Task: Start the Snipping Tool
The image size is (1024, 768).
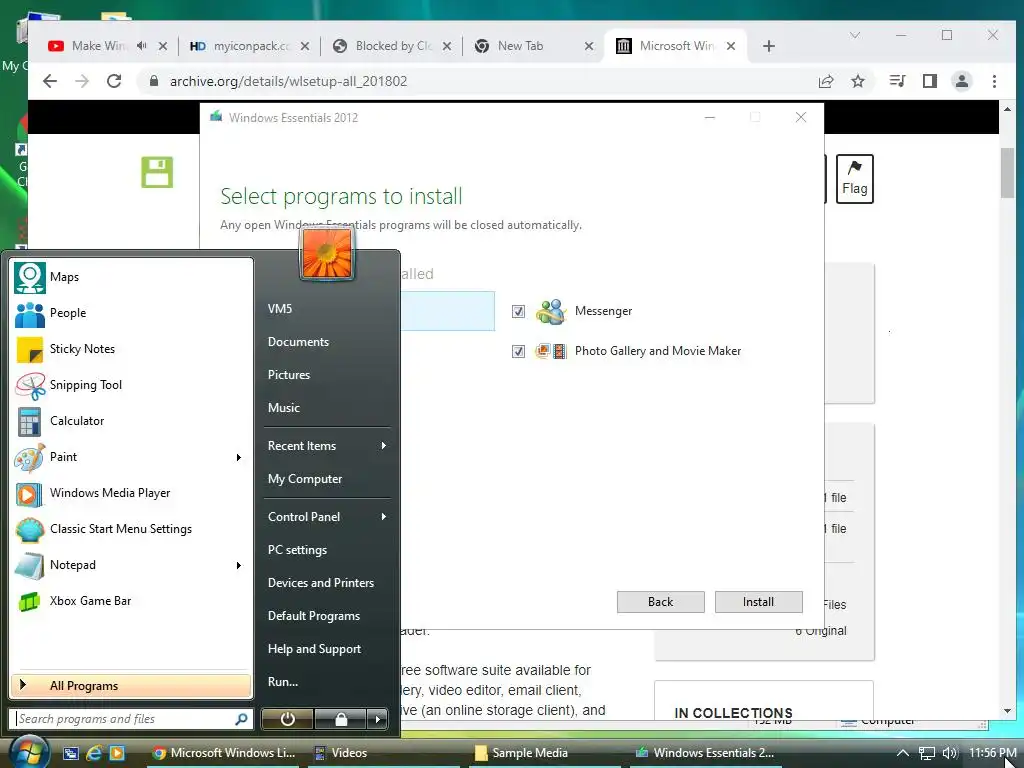Action: pos(131,385)
